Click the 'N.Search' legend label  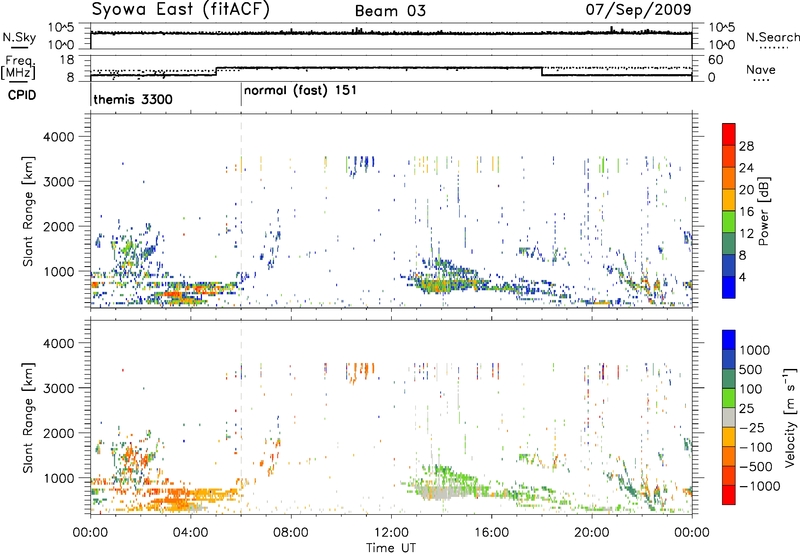point(772,37)
